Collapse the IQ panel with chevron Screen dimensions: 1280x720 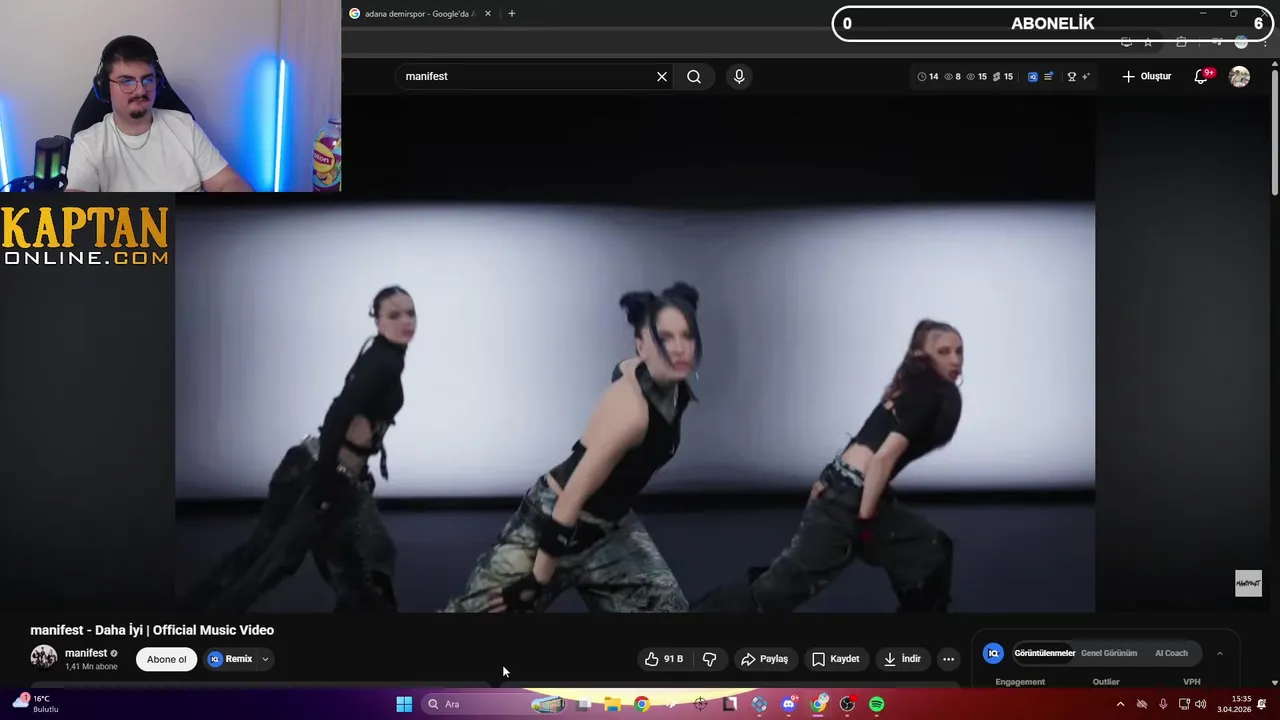pyautogui.click(x=1219, y=653)
